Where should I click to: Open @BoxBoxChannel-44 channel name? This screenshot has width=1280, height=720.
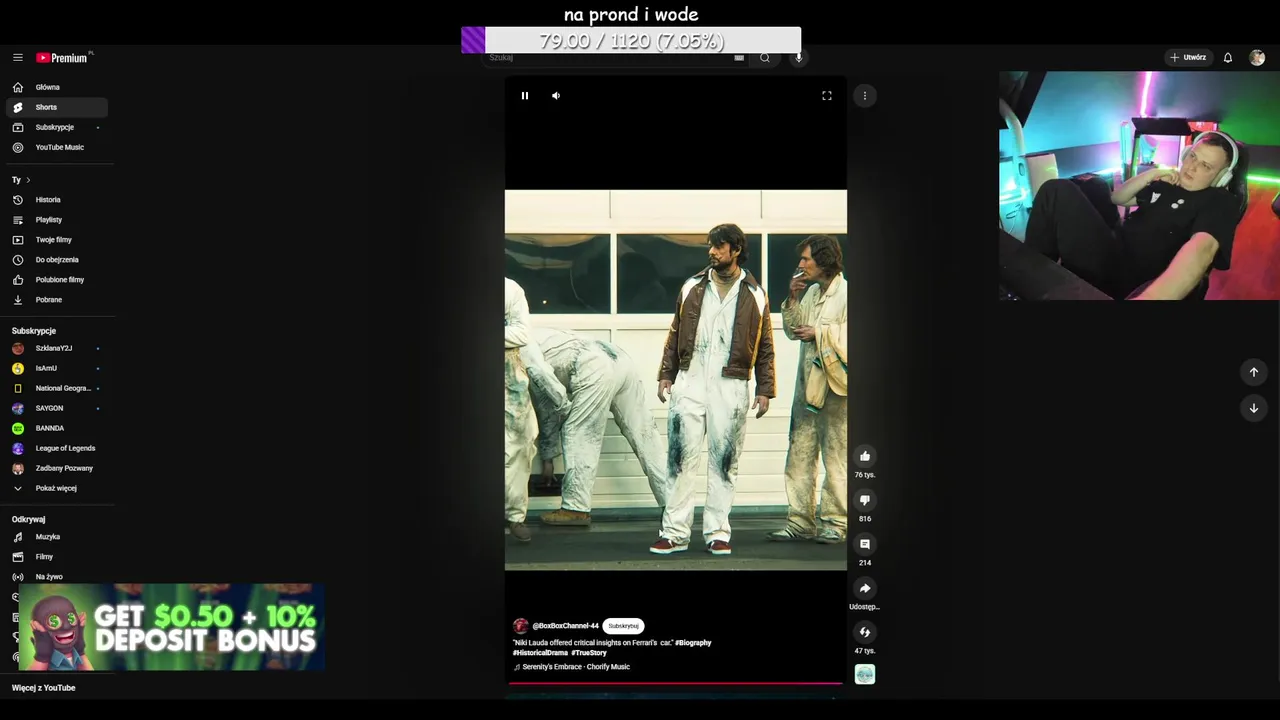pos(566,626)
